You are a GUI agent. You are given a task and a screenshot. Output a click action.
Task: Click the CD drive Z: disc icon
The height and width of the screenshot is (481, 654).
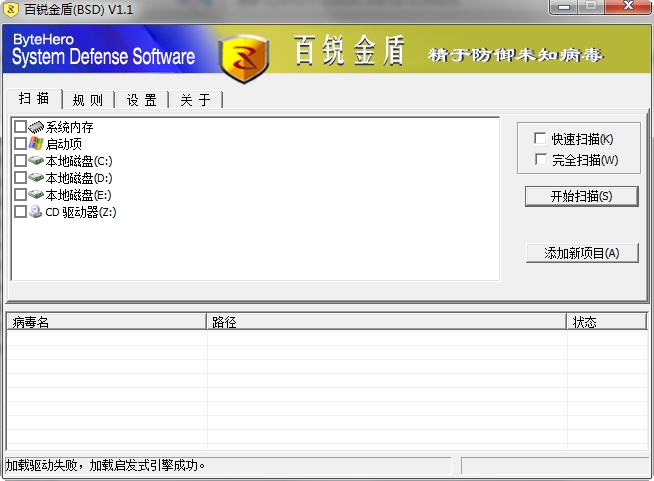pos(37,212)
